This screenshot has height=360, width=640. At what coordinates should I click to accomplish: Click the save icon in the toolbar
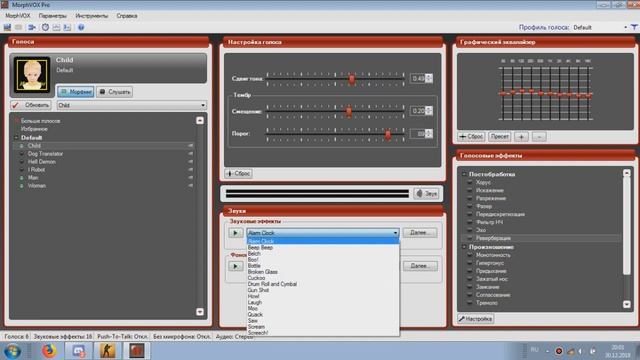pos(7,27)
